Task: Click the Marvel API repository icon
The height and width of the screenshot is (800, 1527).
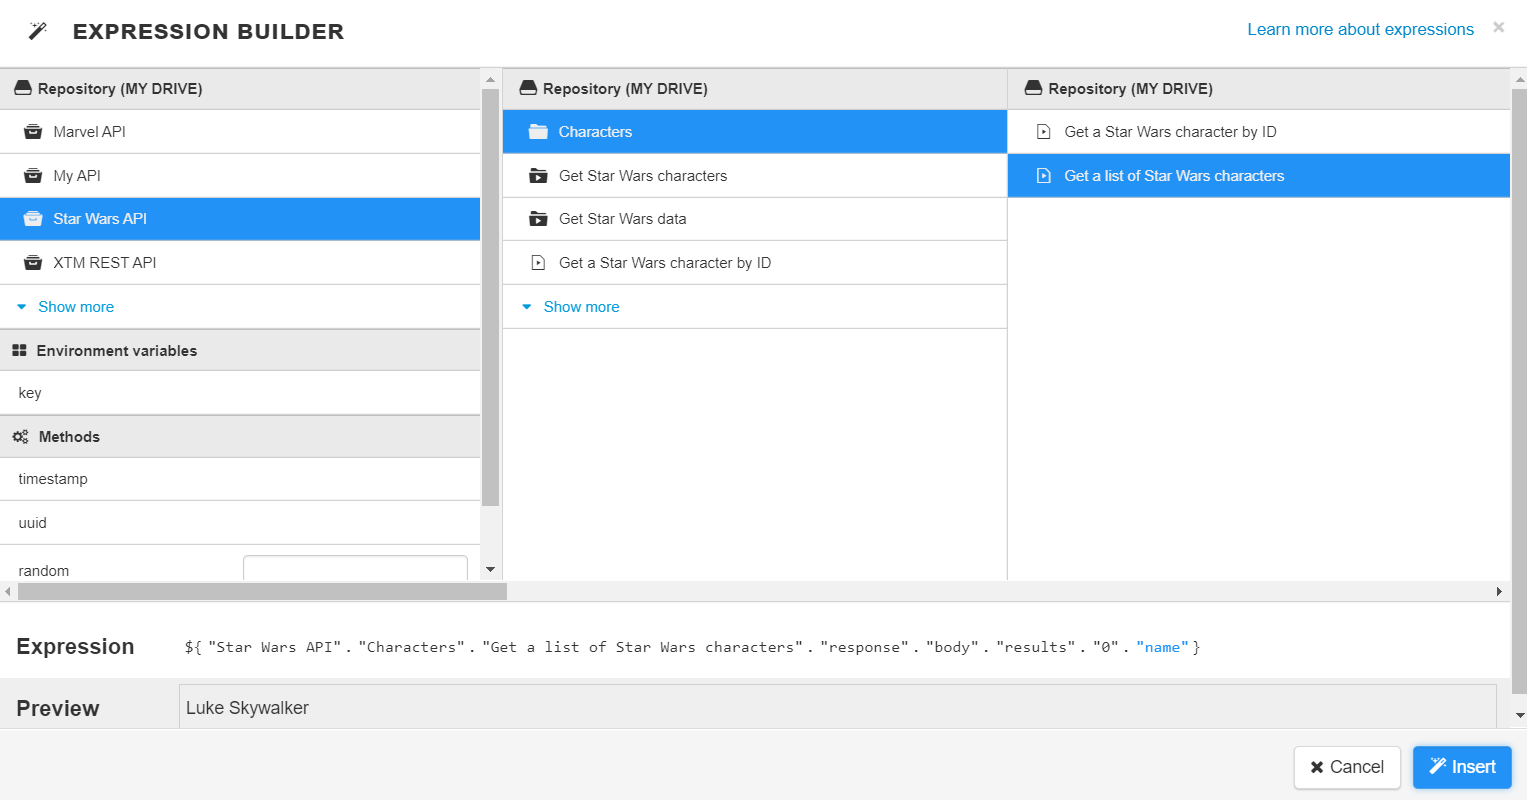Action: 33,132
